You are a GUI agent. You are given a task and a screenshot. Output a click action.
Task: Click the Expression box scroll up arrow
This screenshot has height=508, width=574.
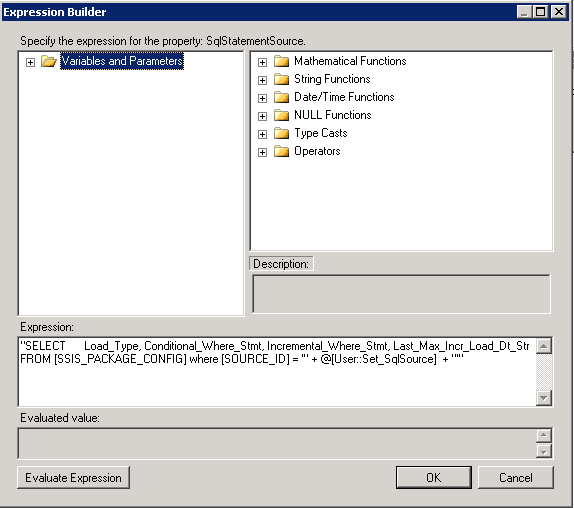click(x=544, y=346)
